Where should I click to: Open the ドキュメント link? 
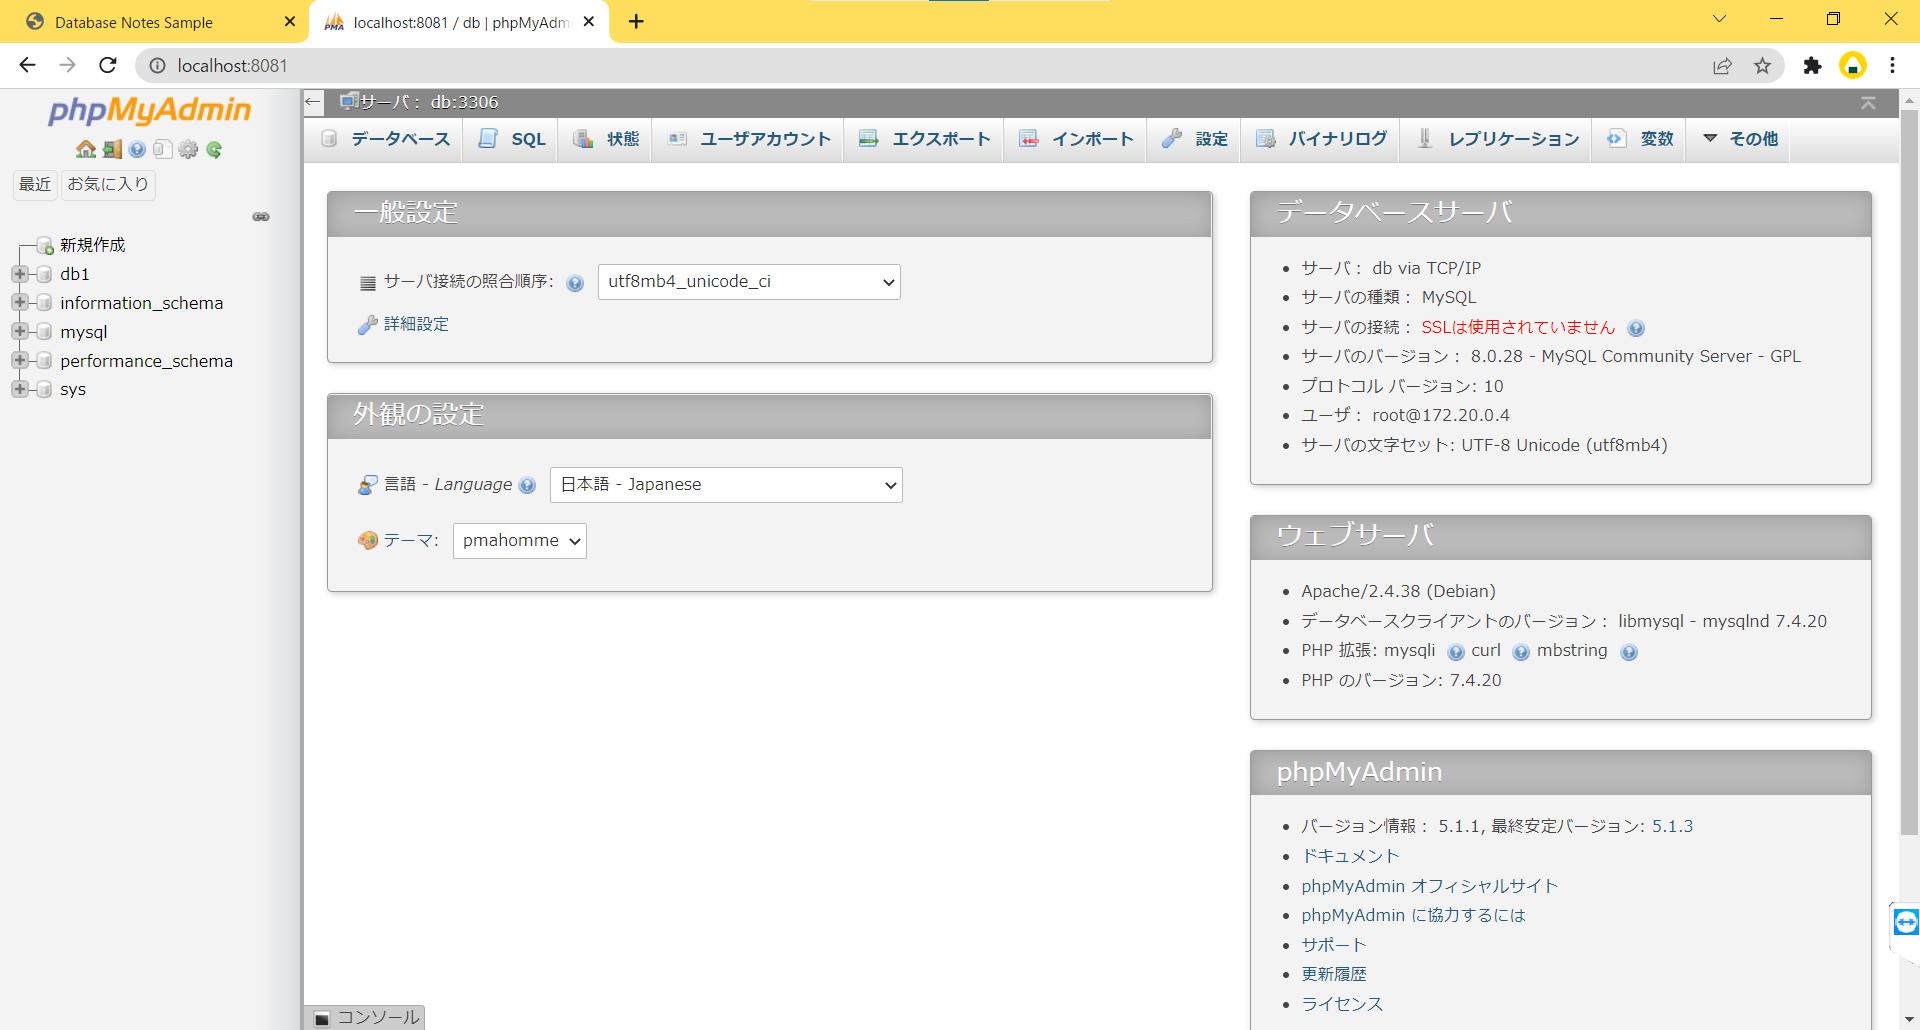click(1350, 856)
